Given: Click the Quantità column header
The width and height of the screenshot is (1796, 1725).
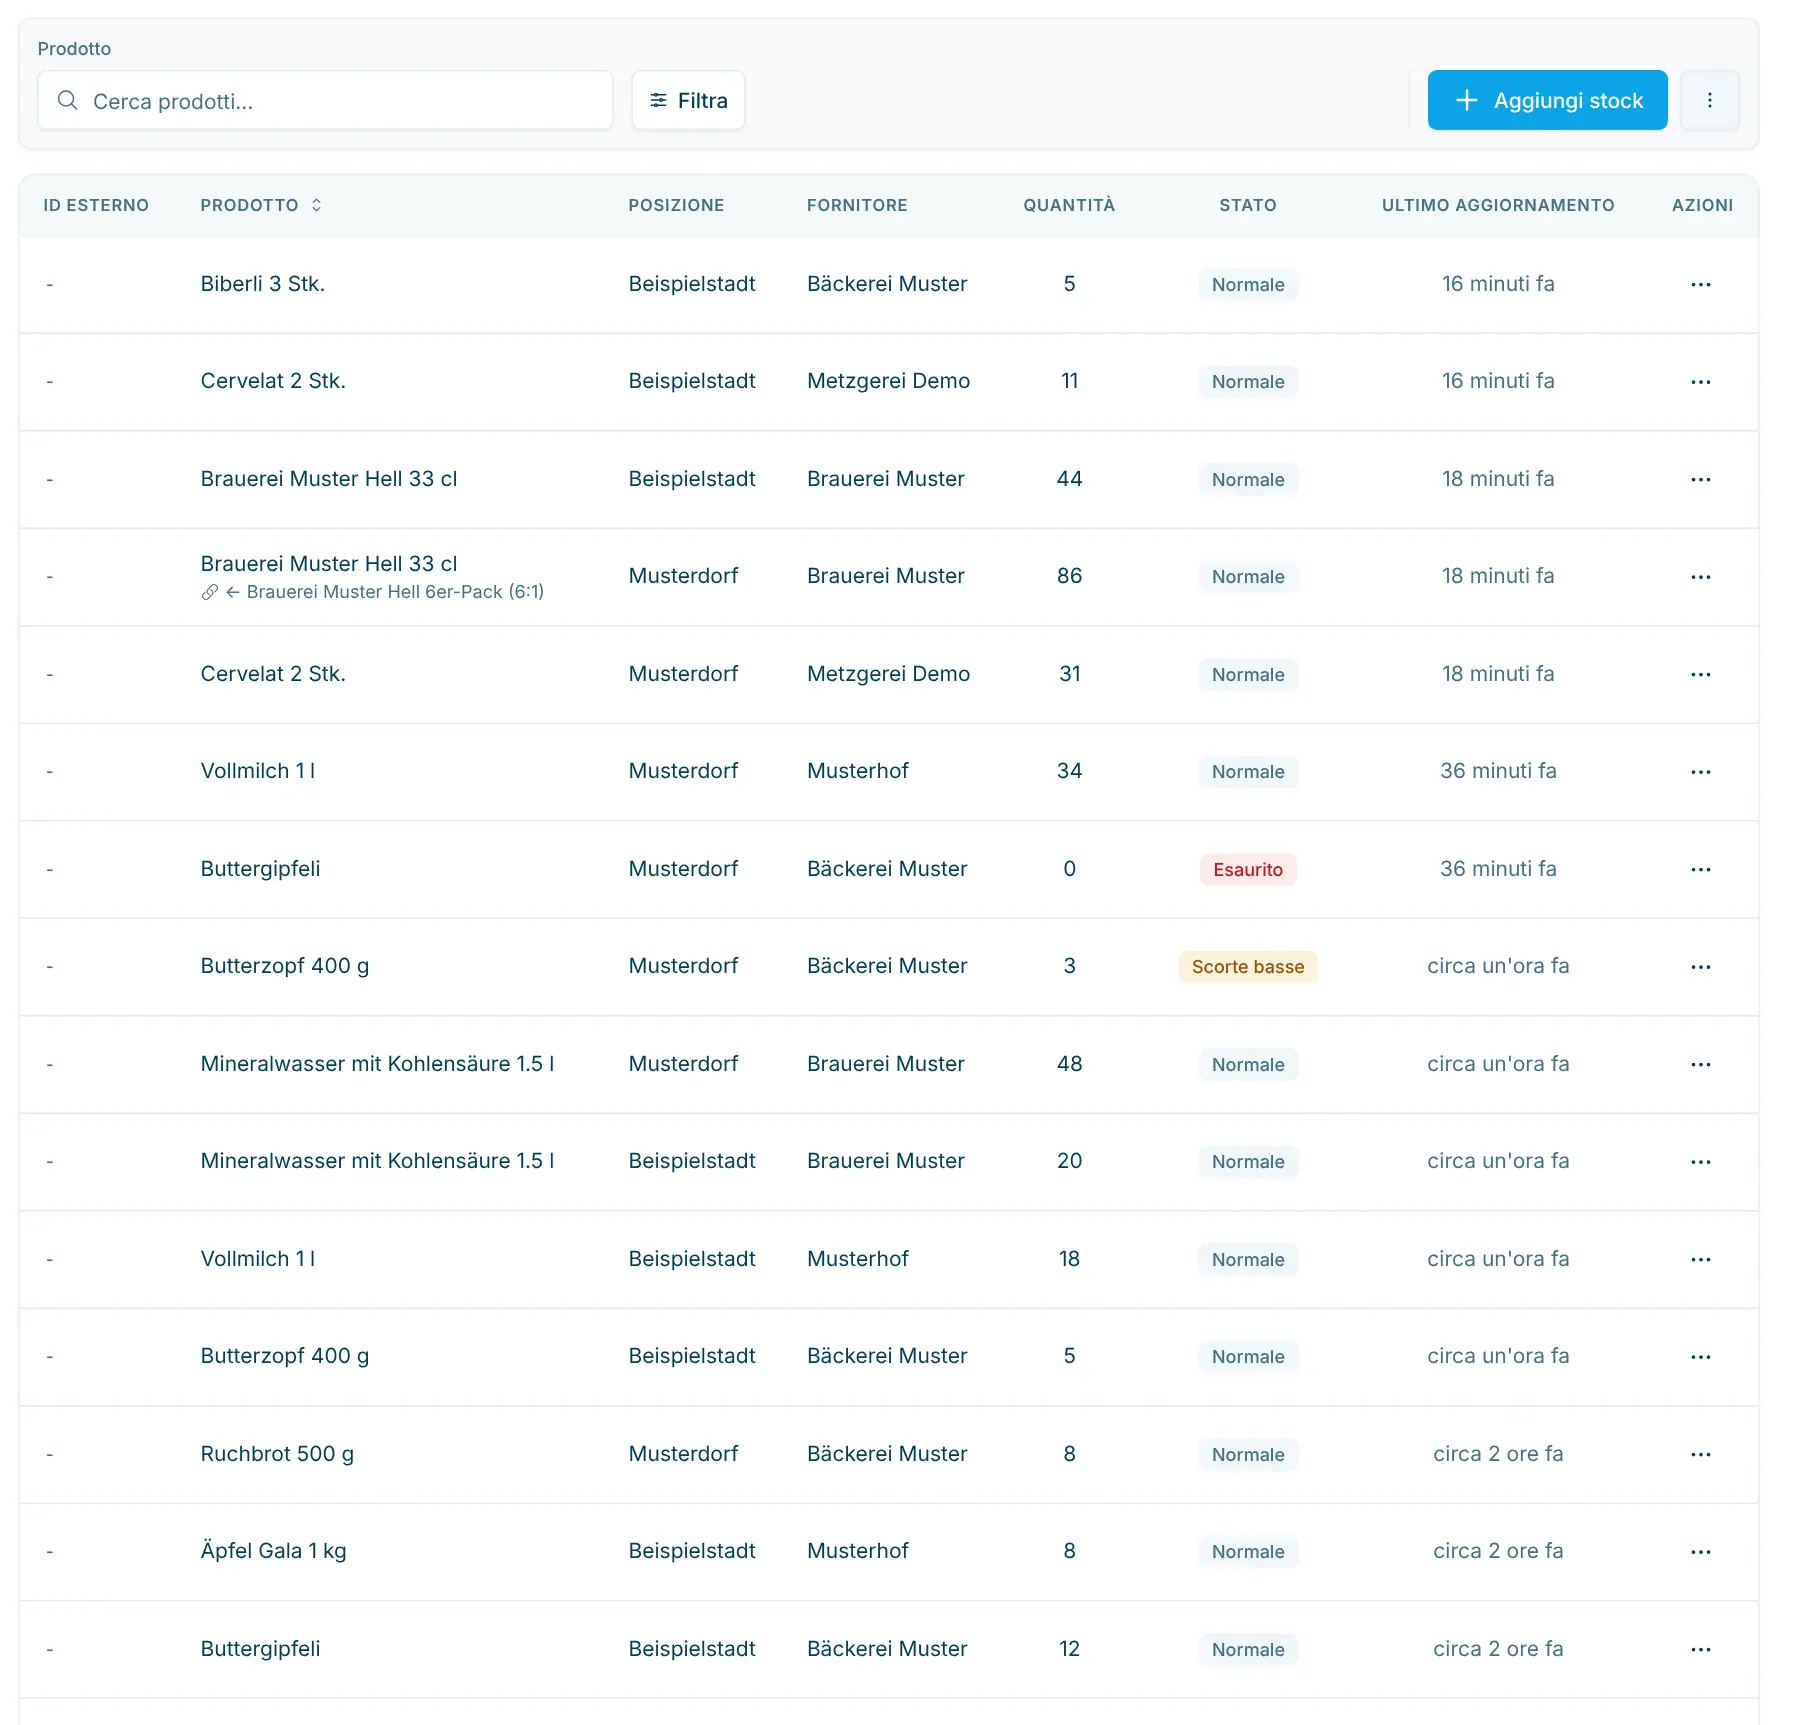Looking at the screenshot, I should coord(1069,205).
